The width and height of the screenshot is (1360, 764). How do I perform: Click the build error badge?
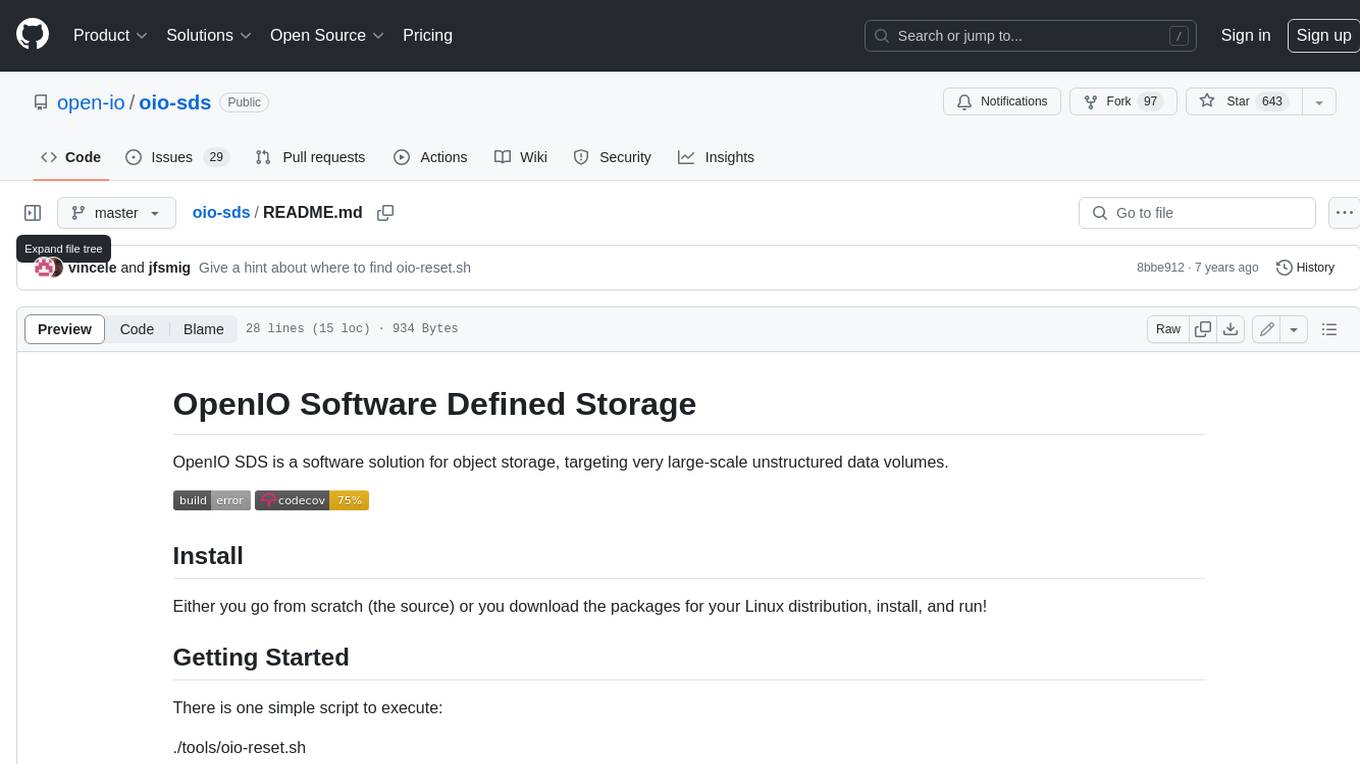[212, 500]
